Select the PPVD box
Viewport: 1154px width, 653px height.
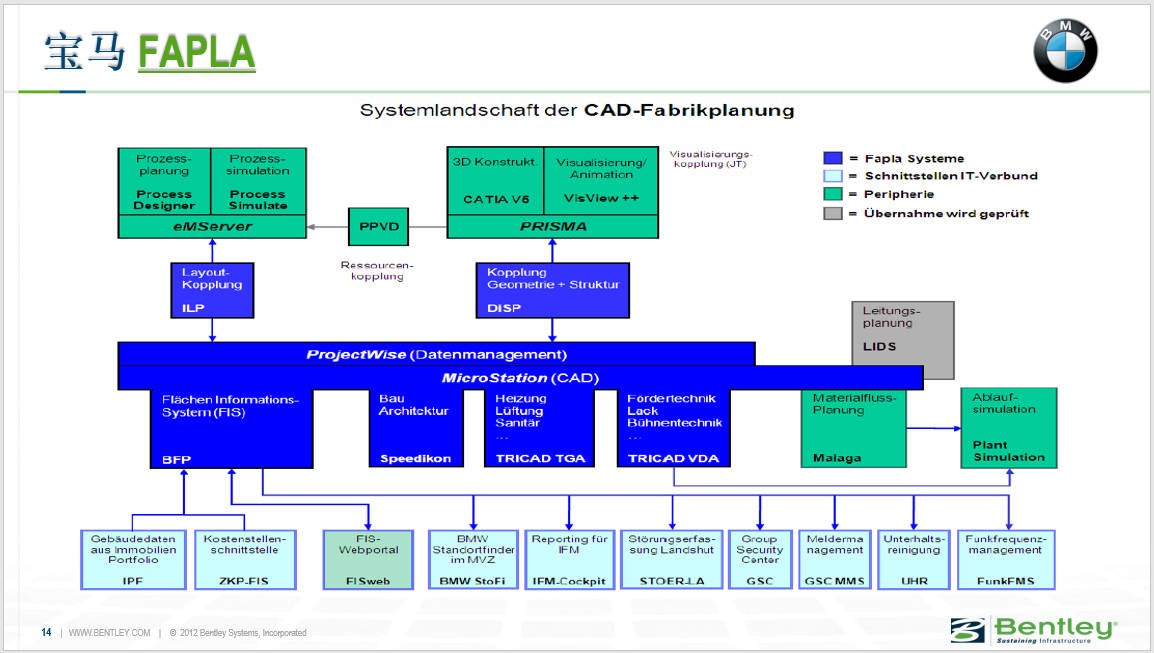[x=378, y=227]
